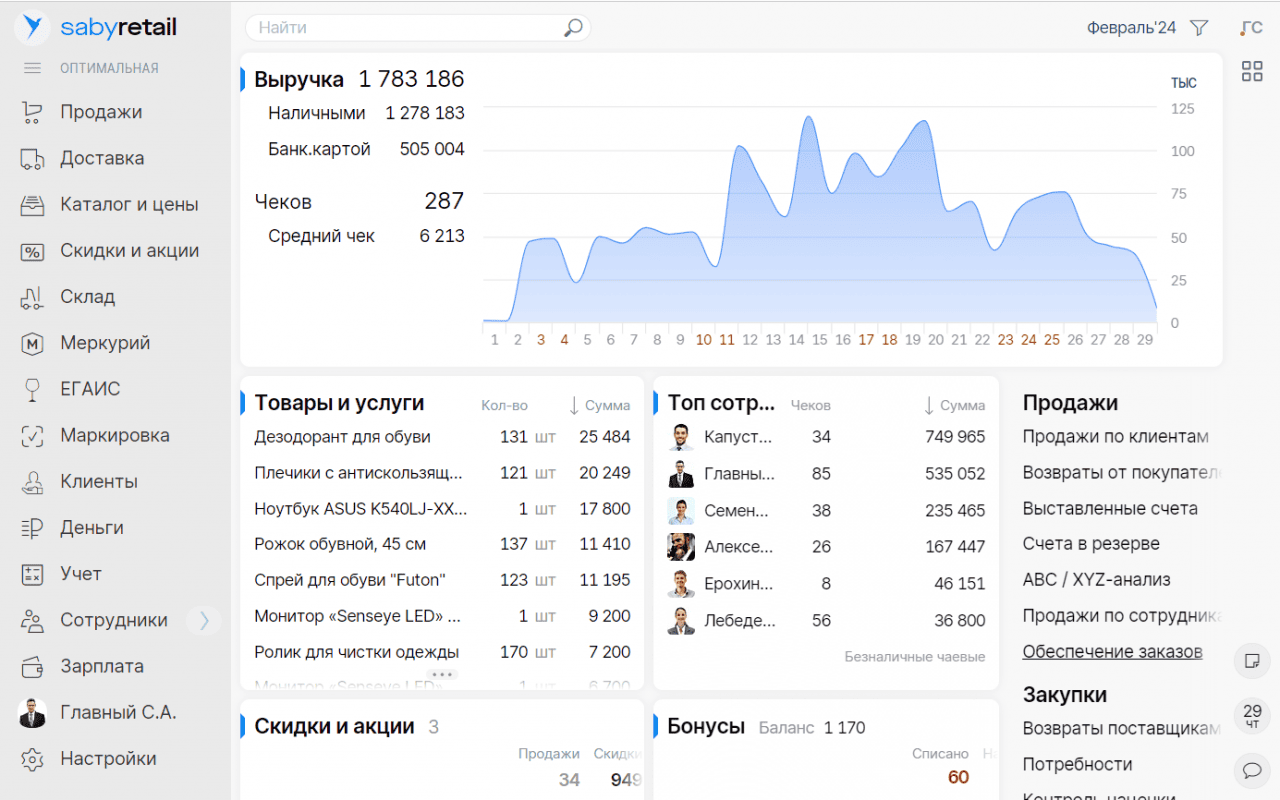1280x800 pixels.
Task: Go to Скидки и акции menu item
Action: click(x=129, y=251)
